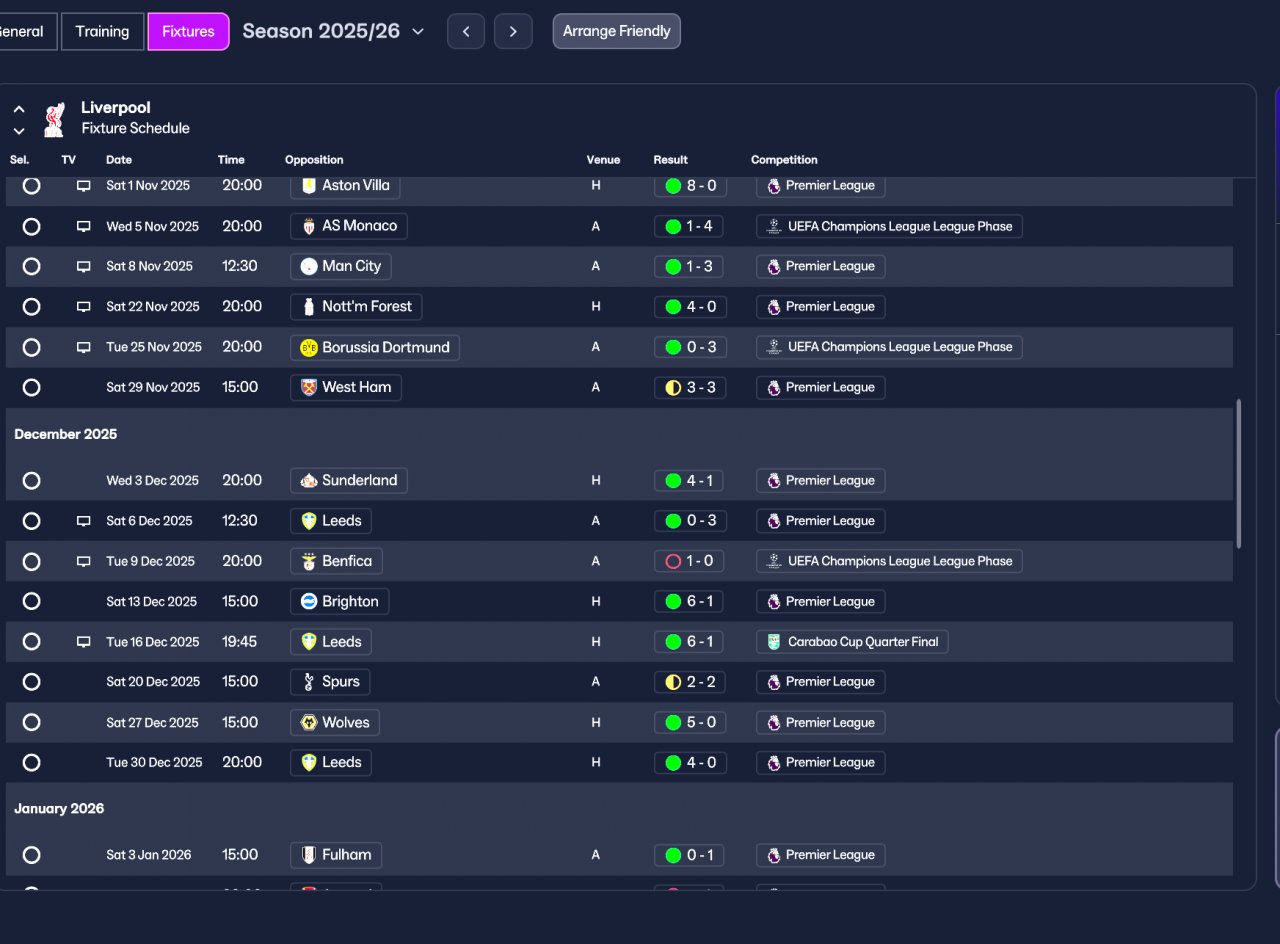Click the Wolves club badge
This screenshot has width=1280, height=944.
(309, 722)
